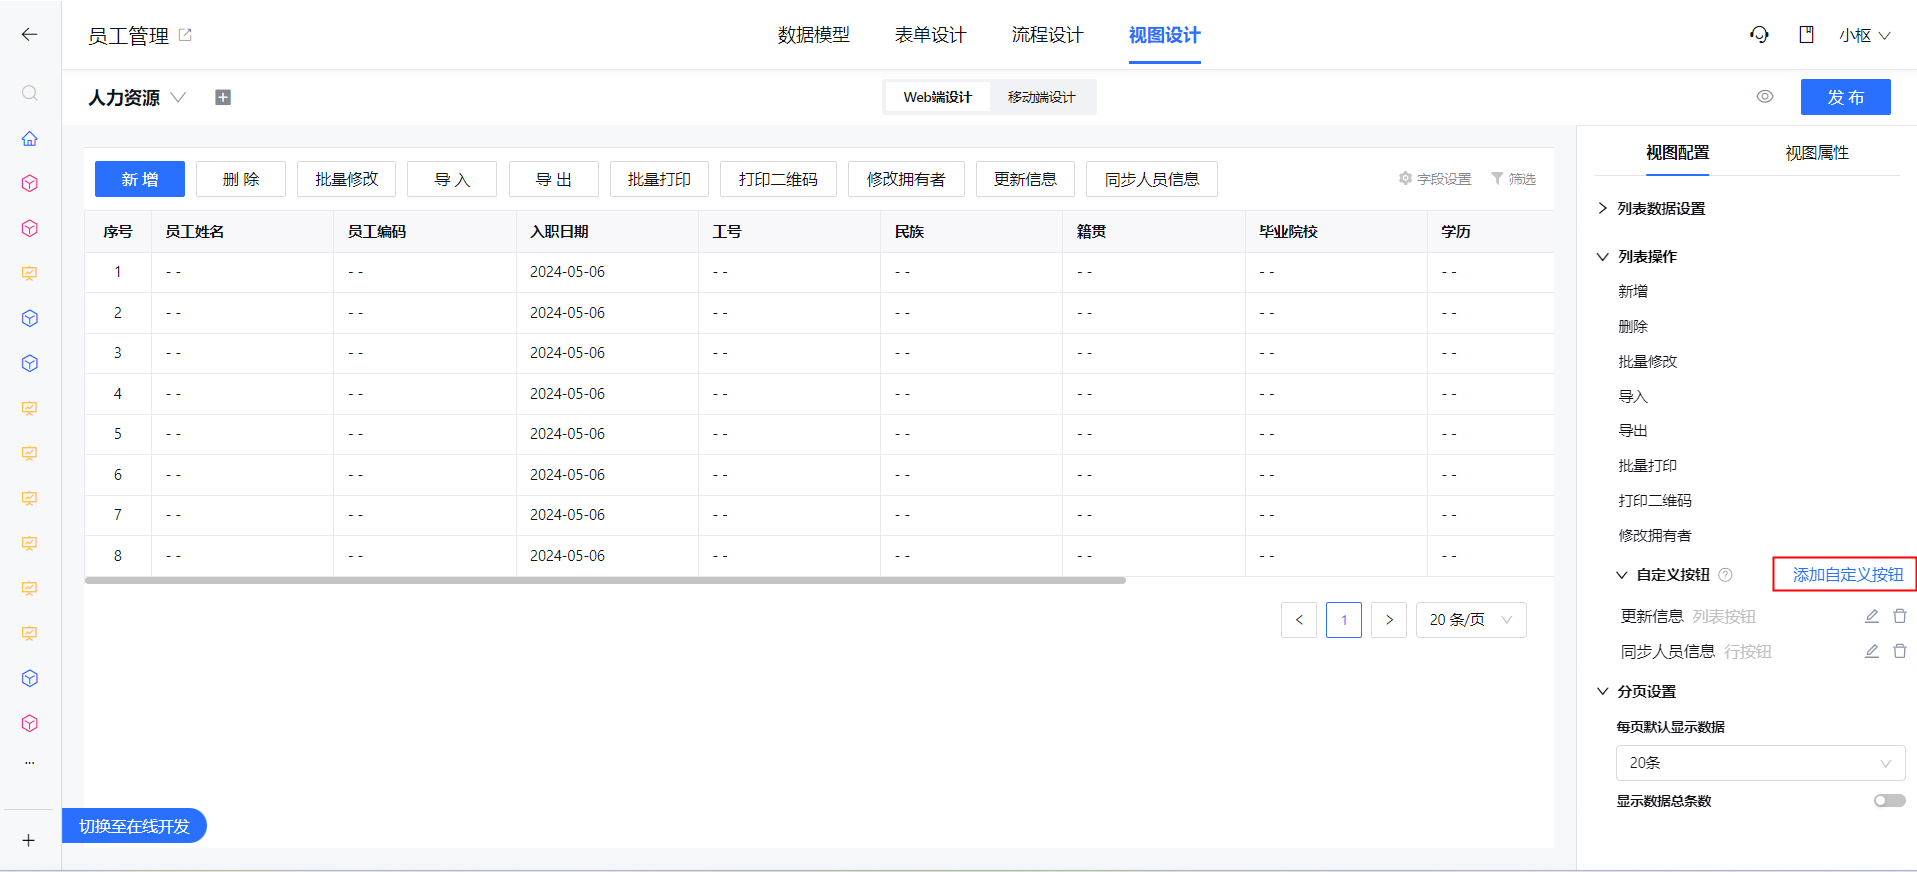Click the 导入 toolbar button
Screen dimensions: 1917x872
pos(452,179)
